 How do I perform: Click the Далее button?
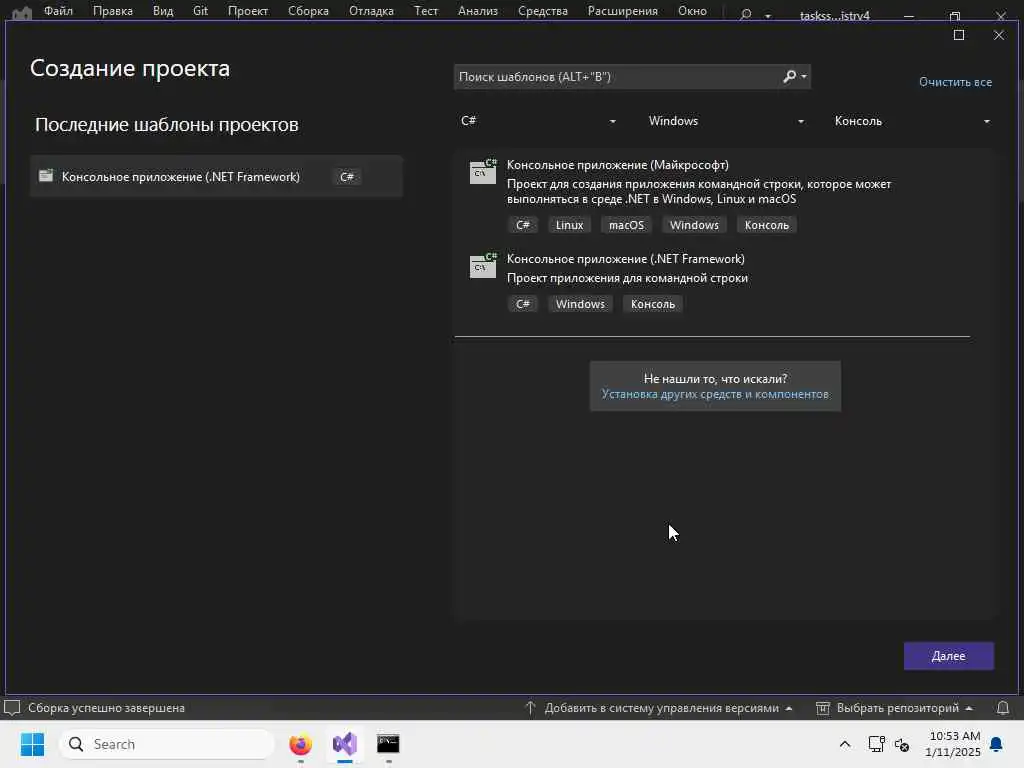(x=948, y=656)
